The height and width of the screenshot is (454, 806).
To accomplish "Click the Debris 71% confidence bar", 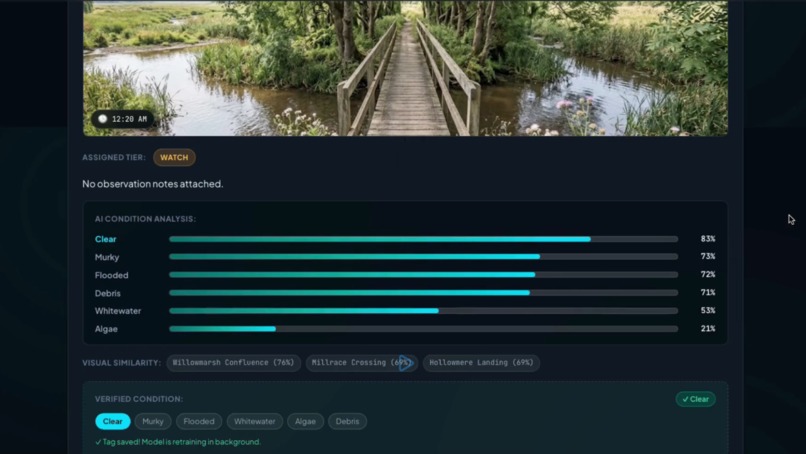I will coord(424,293).
